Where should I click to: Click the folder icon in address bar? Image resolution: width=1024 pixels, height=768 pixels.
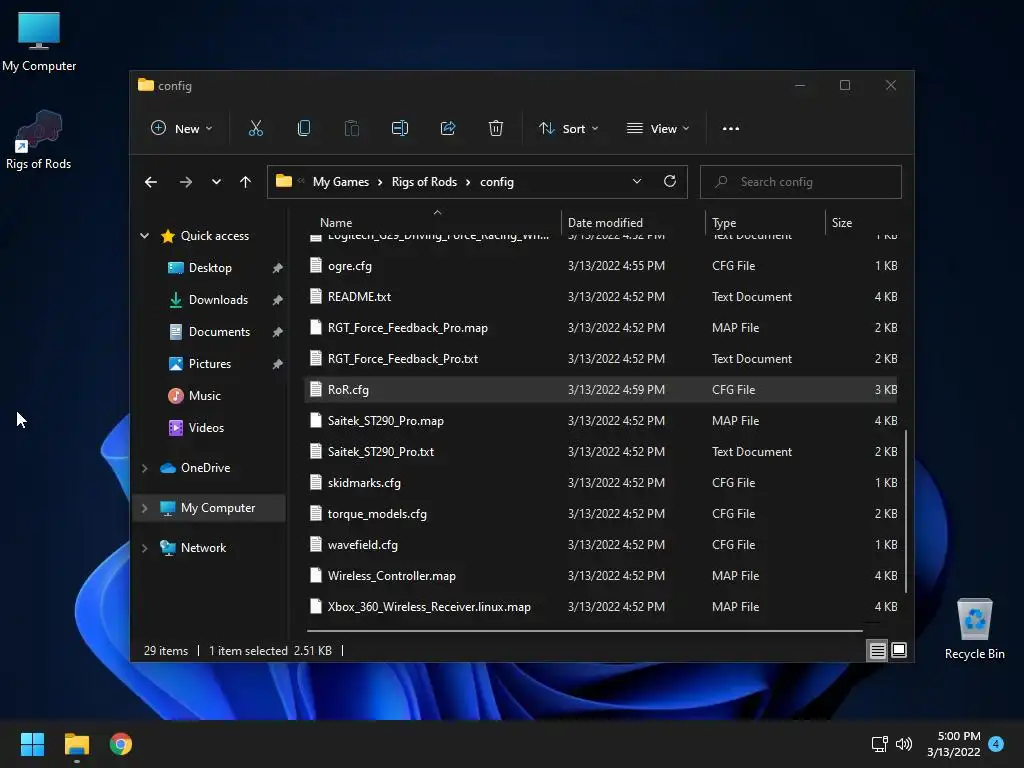pos(283,181)
